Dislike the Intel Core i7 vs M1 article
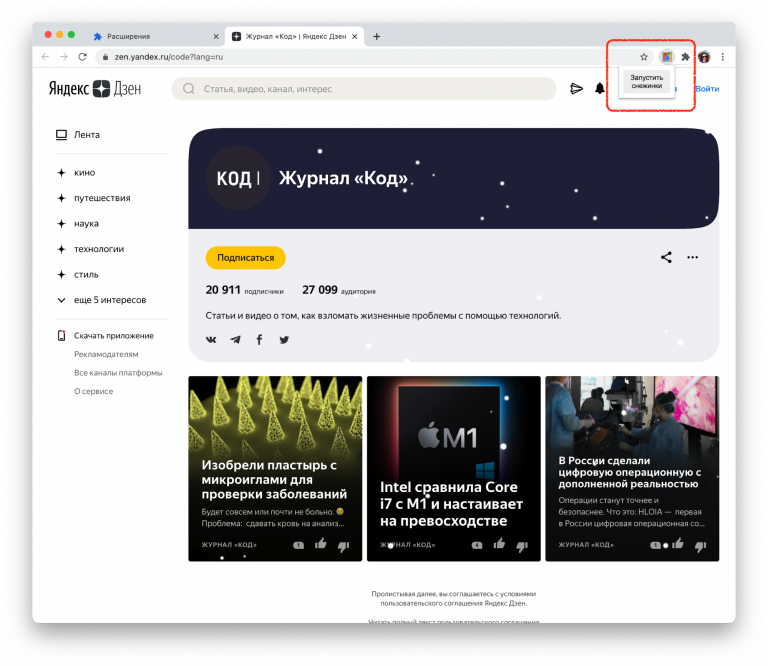This screenshot has height=666, width=768. point(521,545)
